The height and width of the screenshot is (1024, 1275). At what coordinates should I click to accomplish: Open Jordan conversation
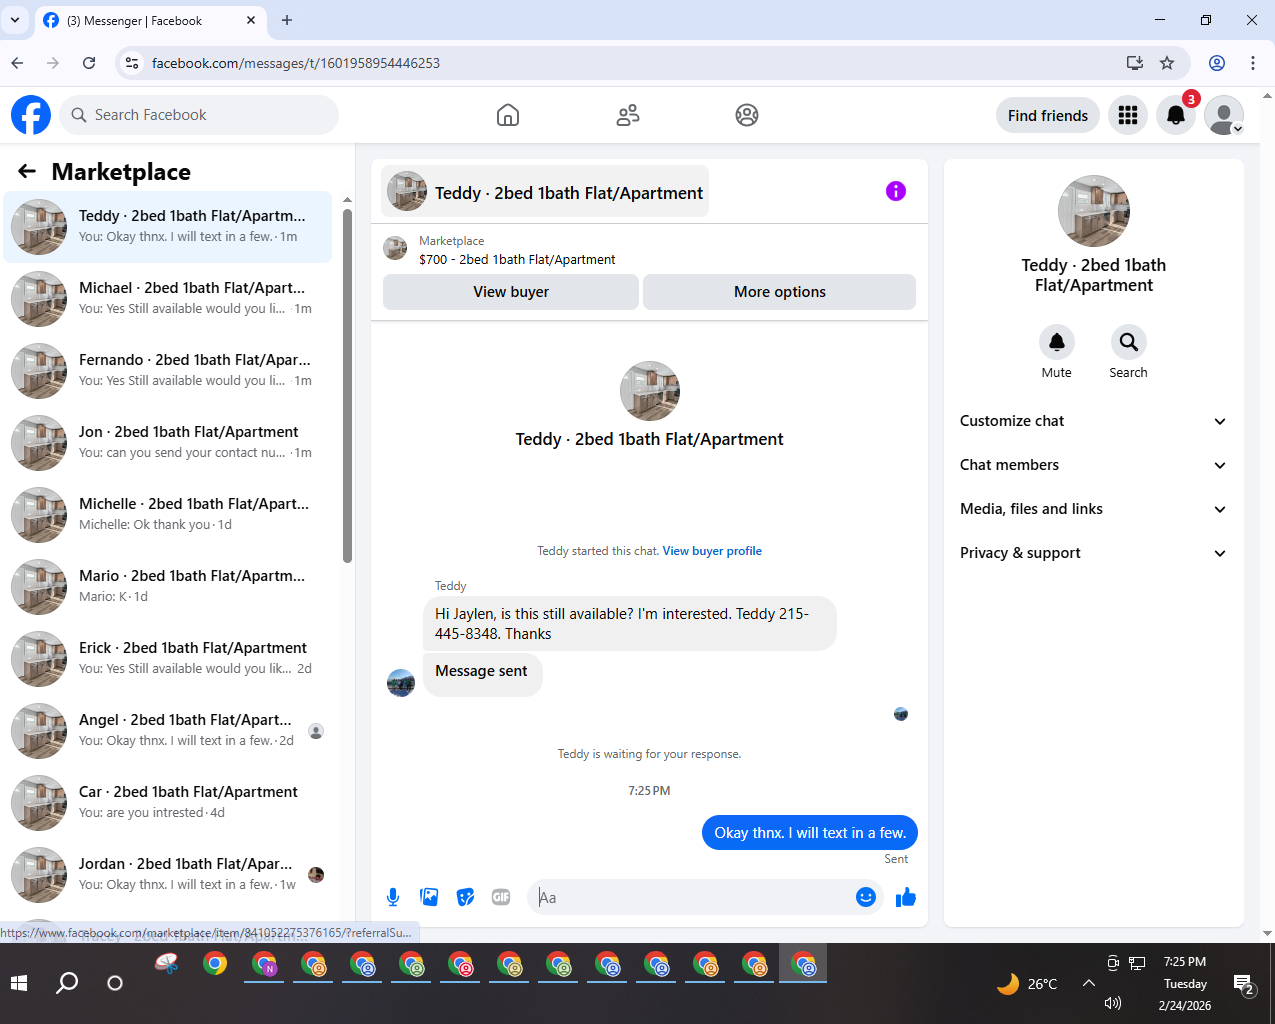[168, 875]
